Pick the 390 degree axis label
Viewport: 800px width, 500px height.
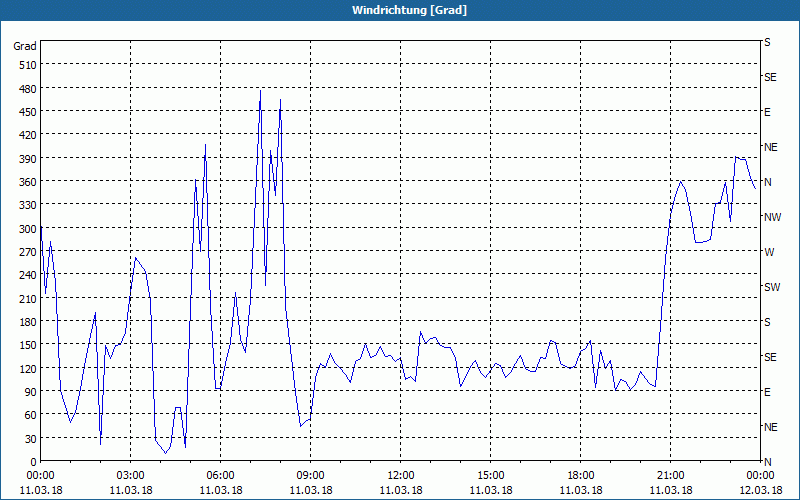[28, 159]
